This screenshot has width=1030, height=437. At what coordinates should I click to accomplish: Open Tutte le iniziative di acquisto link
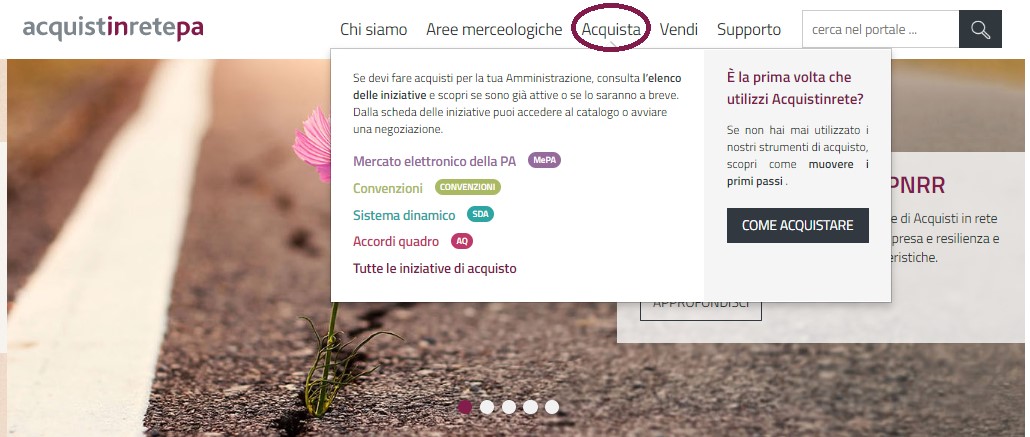(x=435, y=268)
